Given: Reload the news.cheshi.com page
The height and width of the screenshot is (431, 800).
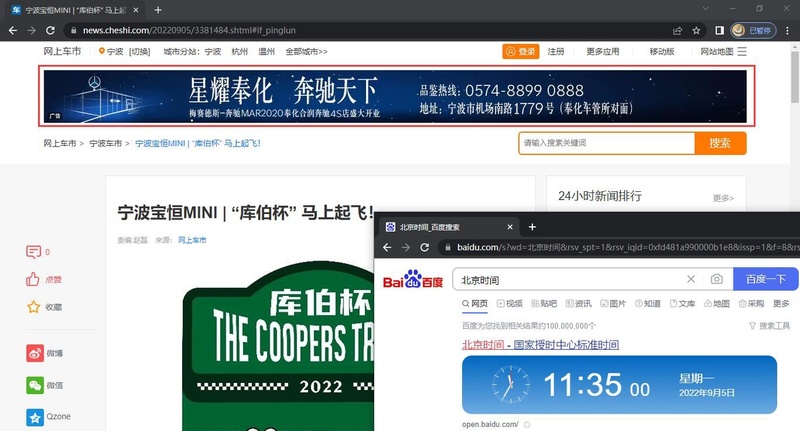Looking at the screenshot, I should tap(50, 31).
